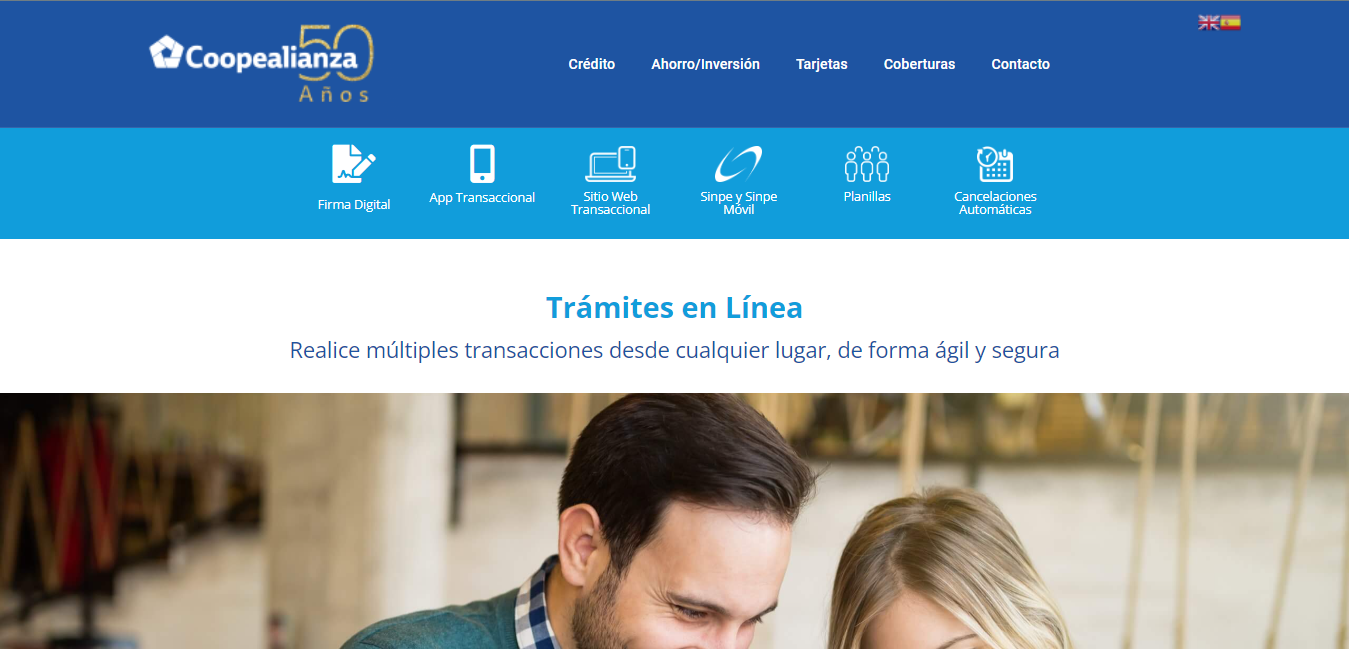Open the App Transaccional phone icon

482,164
